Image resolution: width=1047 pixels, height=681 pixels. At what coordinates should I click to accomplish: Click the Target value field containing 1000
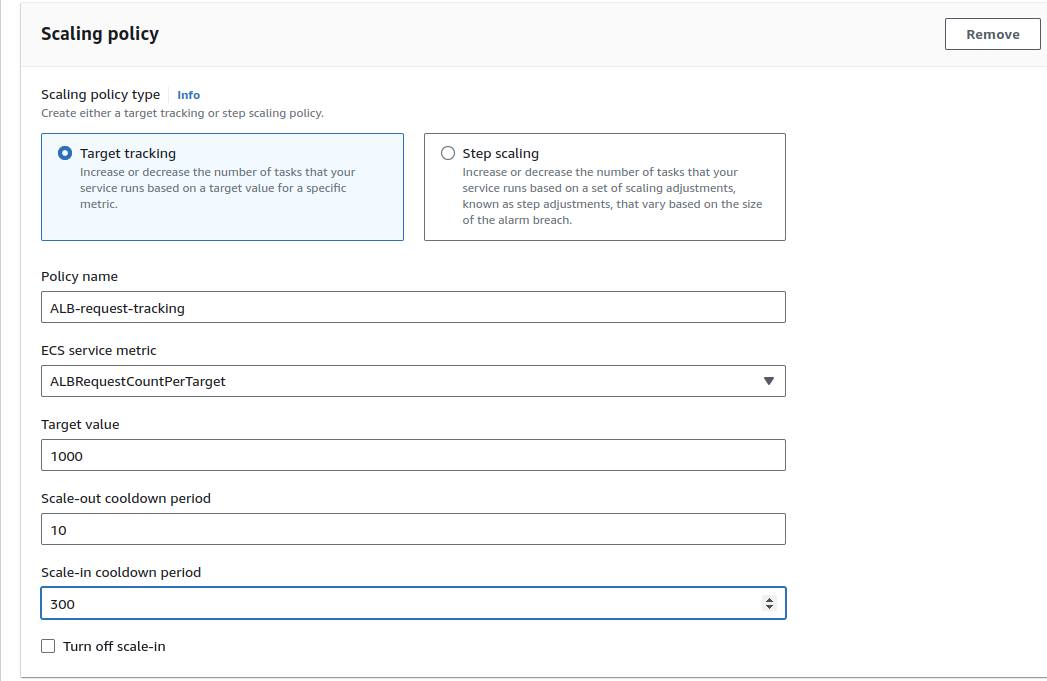click(x=412, y=455)
